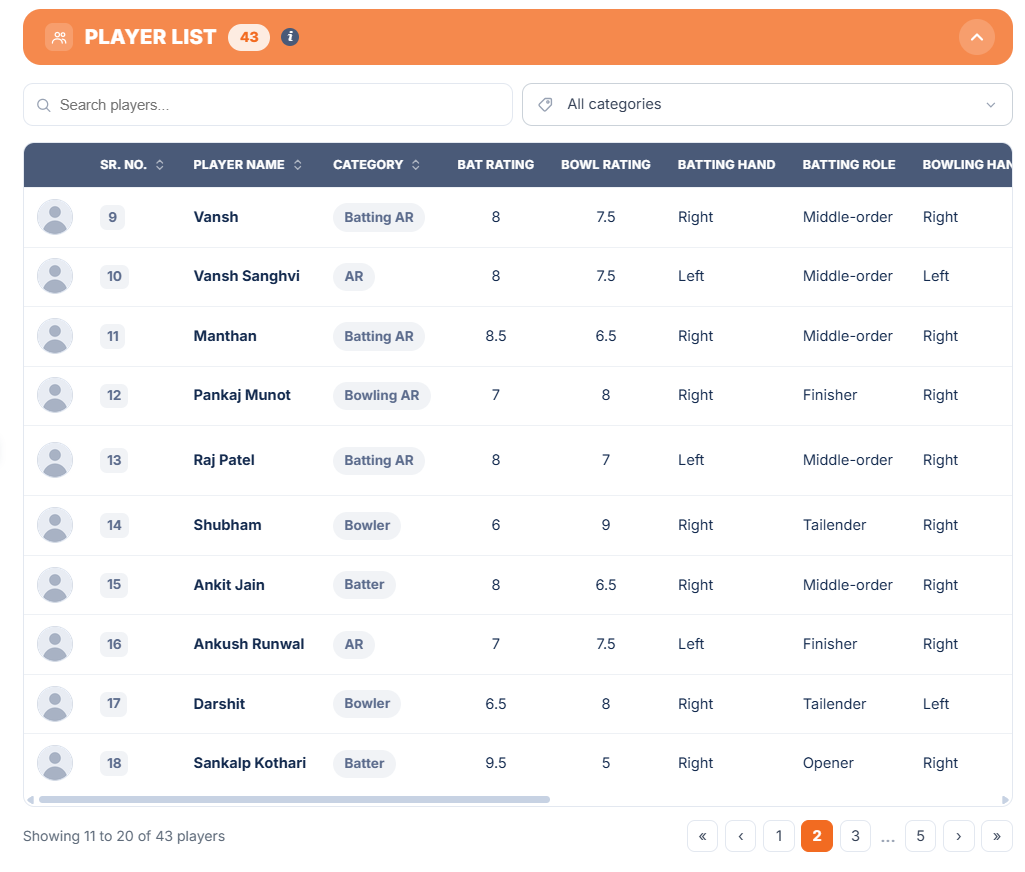Click Raj Patel's avatar icon

point(55,460)
